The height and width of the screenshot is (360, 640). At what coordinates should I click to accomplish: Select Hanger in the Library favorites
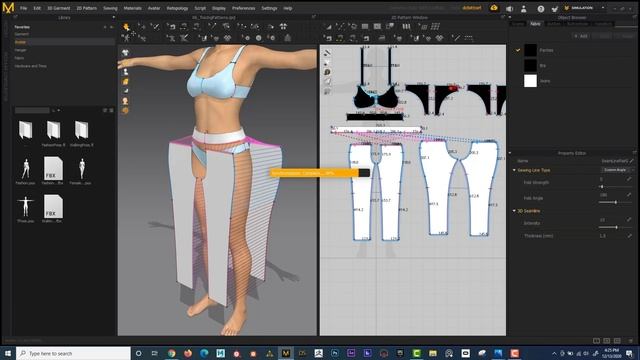tap(20, 50)
